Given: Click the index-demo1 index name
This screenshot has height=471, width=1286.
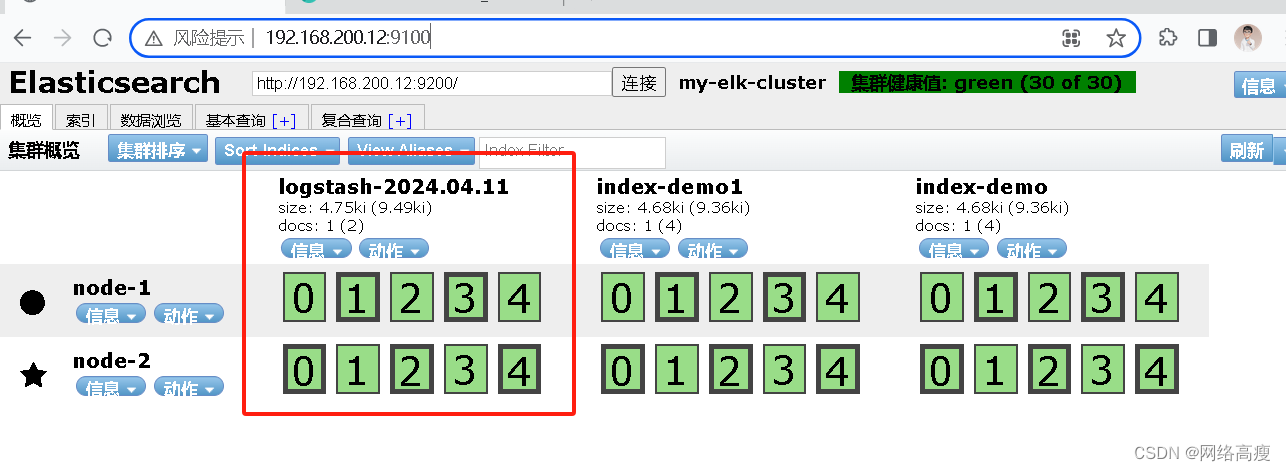Looking at the screenshot, I should coord(670,186).
